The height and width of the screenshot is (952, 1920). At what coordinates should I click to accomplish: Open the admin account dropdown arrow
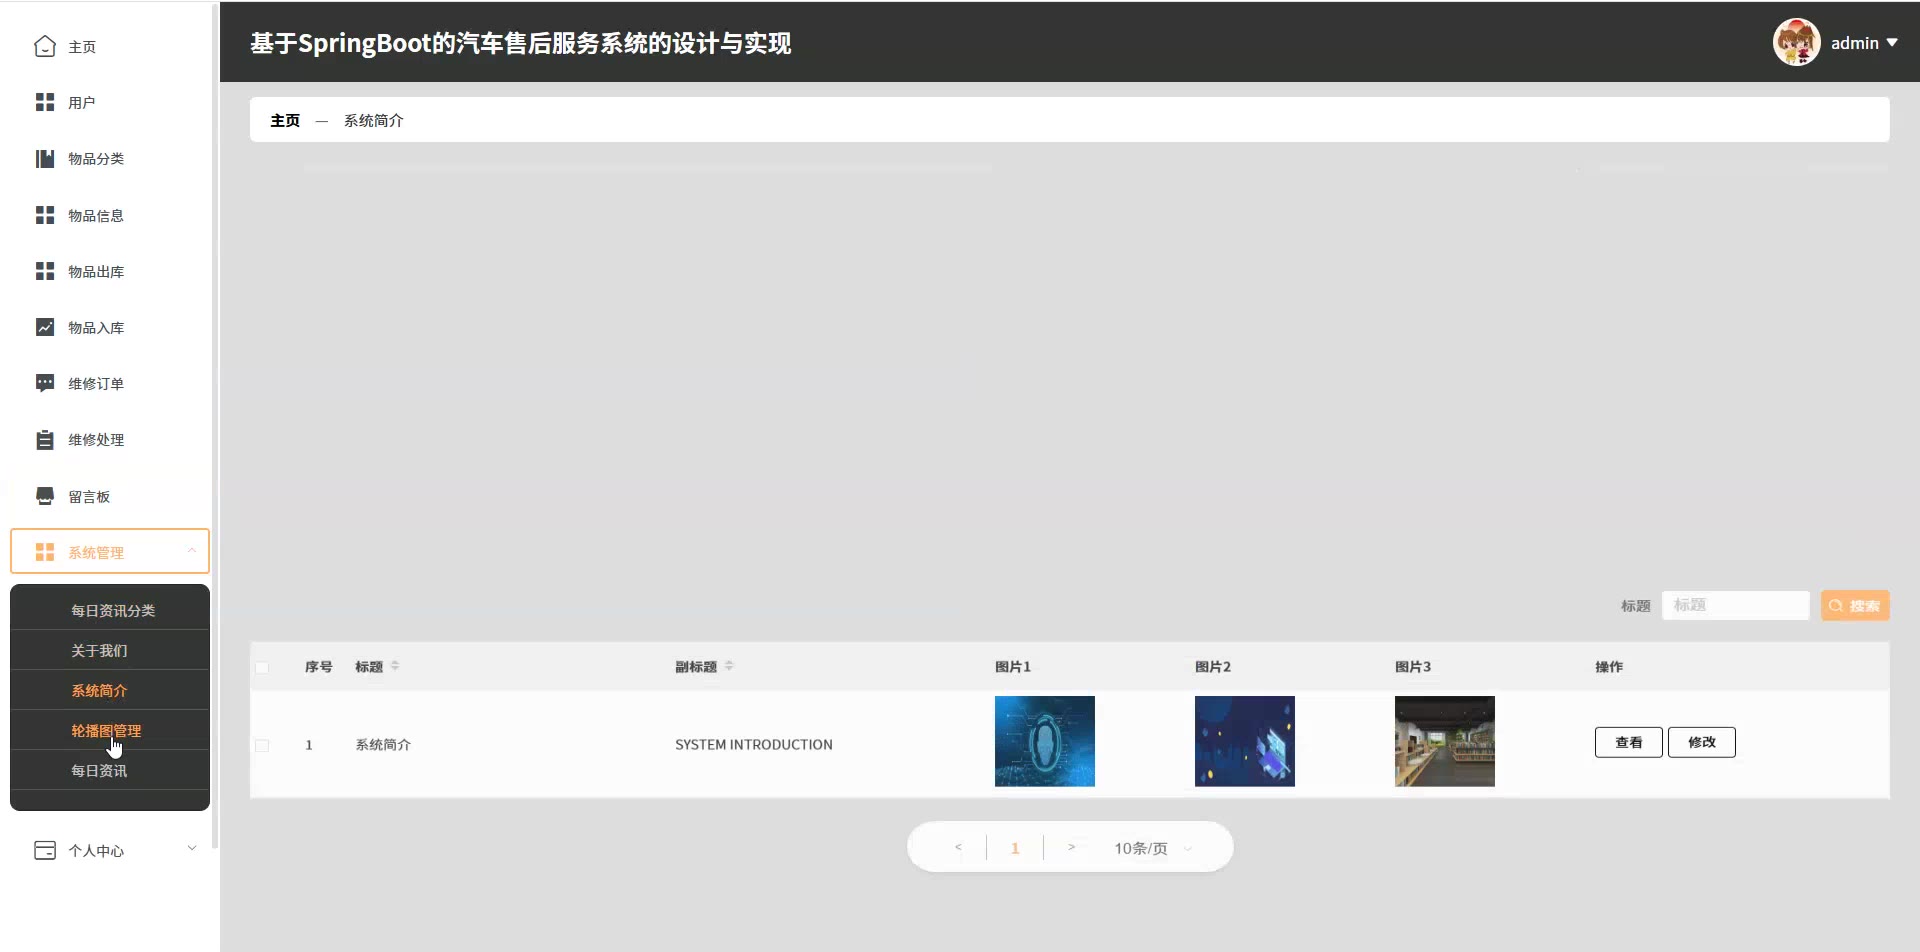click(x=1892, y=43)
